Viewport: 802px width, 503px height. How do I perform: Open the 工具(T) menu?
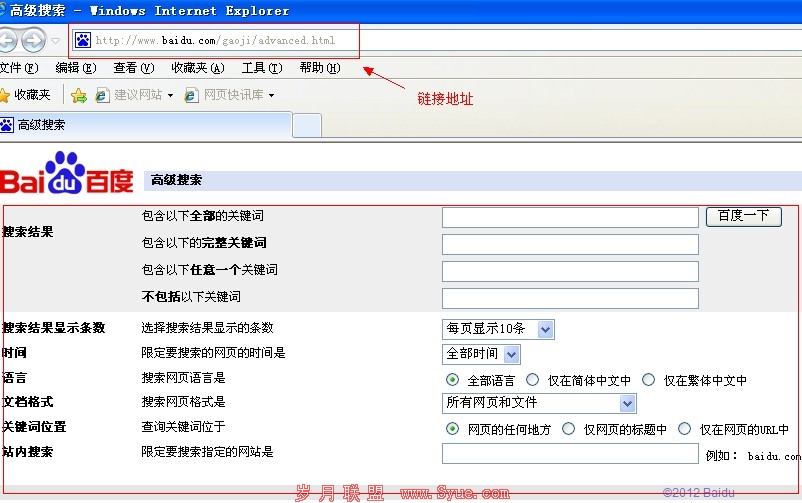262,68
